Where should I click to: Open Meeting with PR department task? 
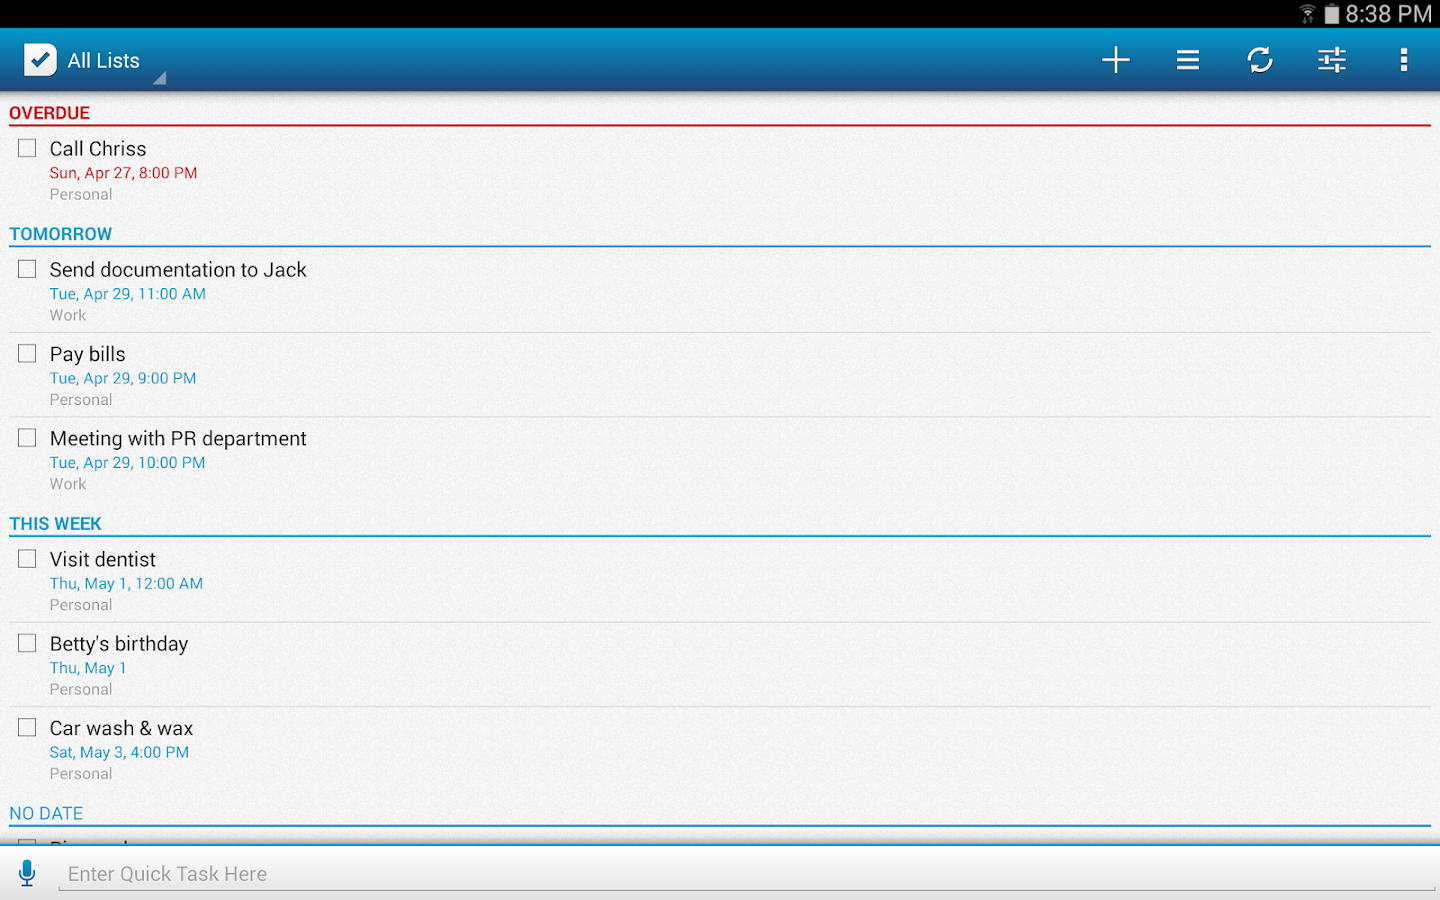(720, 460)
